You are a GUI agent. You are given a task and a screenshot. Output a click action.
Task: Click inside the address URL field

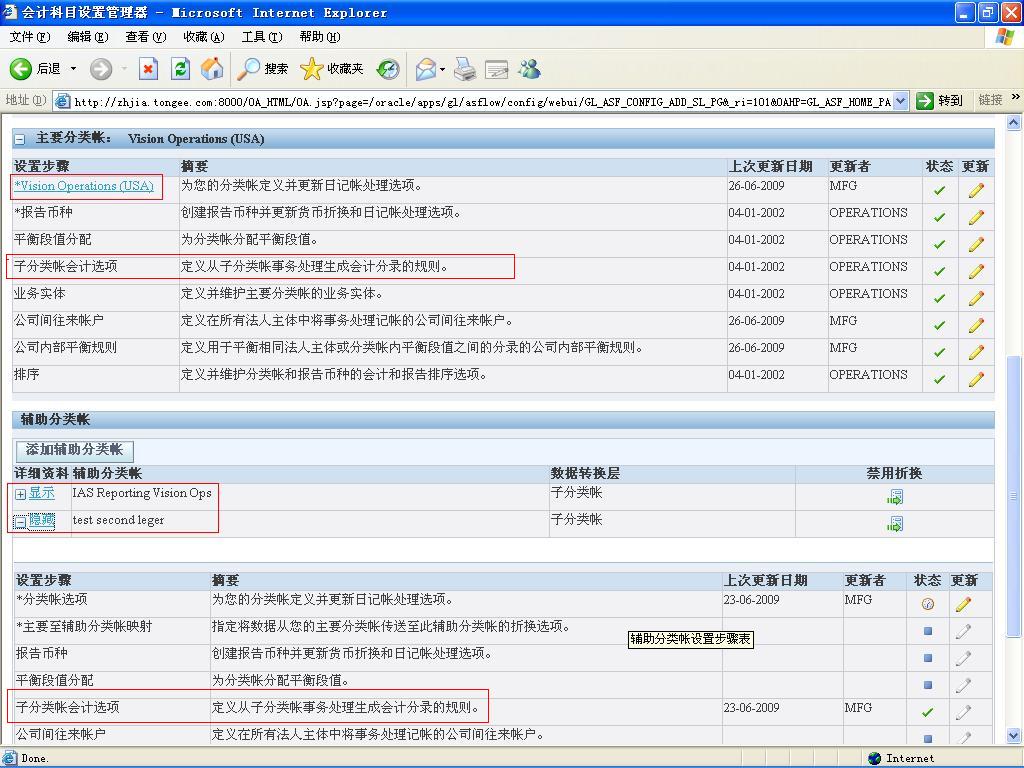[x=482, y=101]
